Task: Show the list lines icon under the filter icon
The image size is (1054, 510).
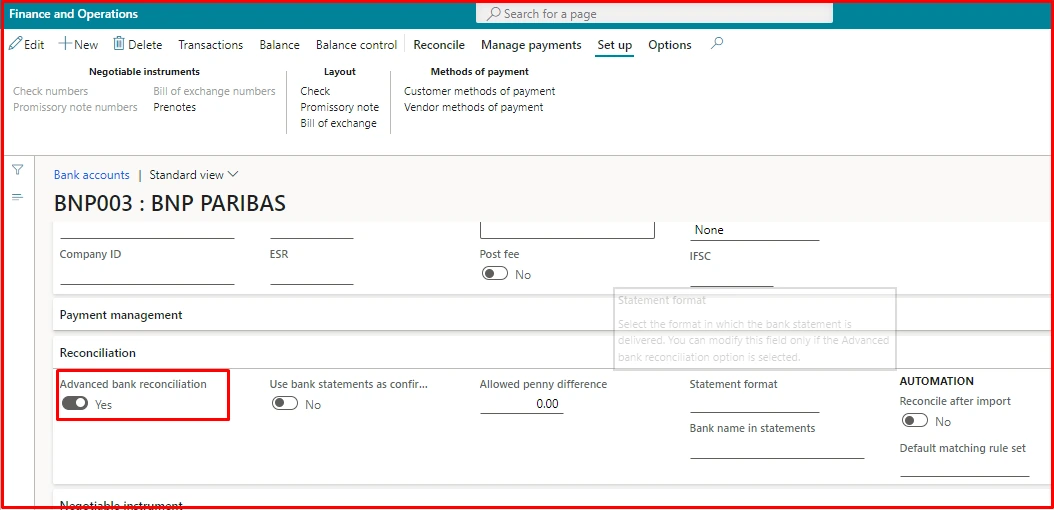Action: pos(18,197)
